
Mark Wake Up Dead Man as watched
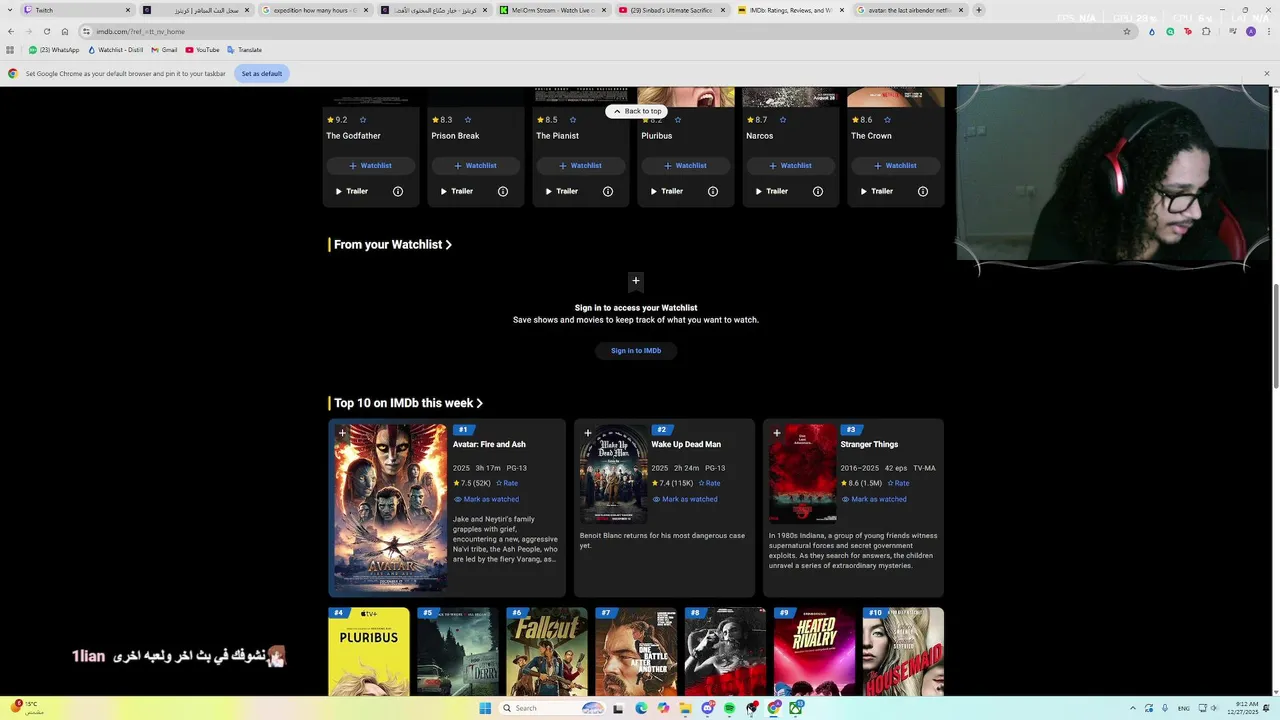(x=685, y=499)
